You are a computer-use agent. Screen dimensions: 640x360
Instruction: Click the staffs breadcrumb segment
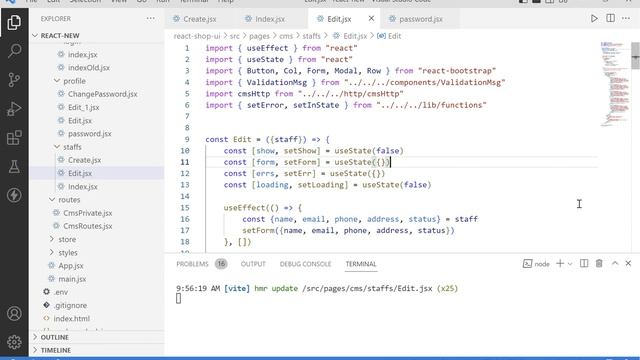click(x=311, y=36)
